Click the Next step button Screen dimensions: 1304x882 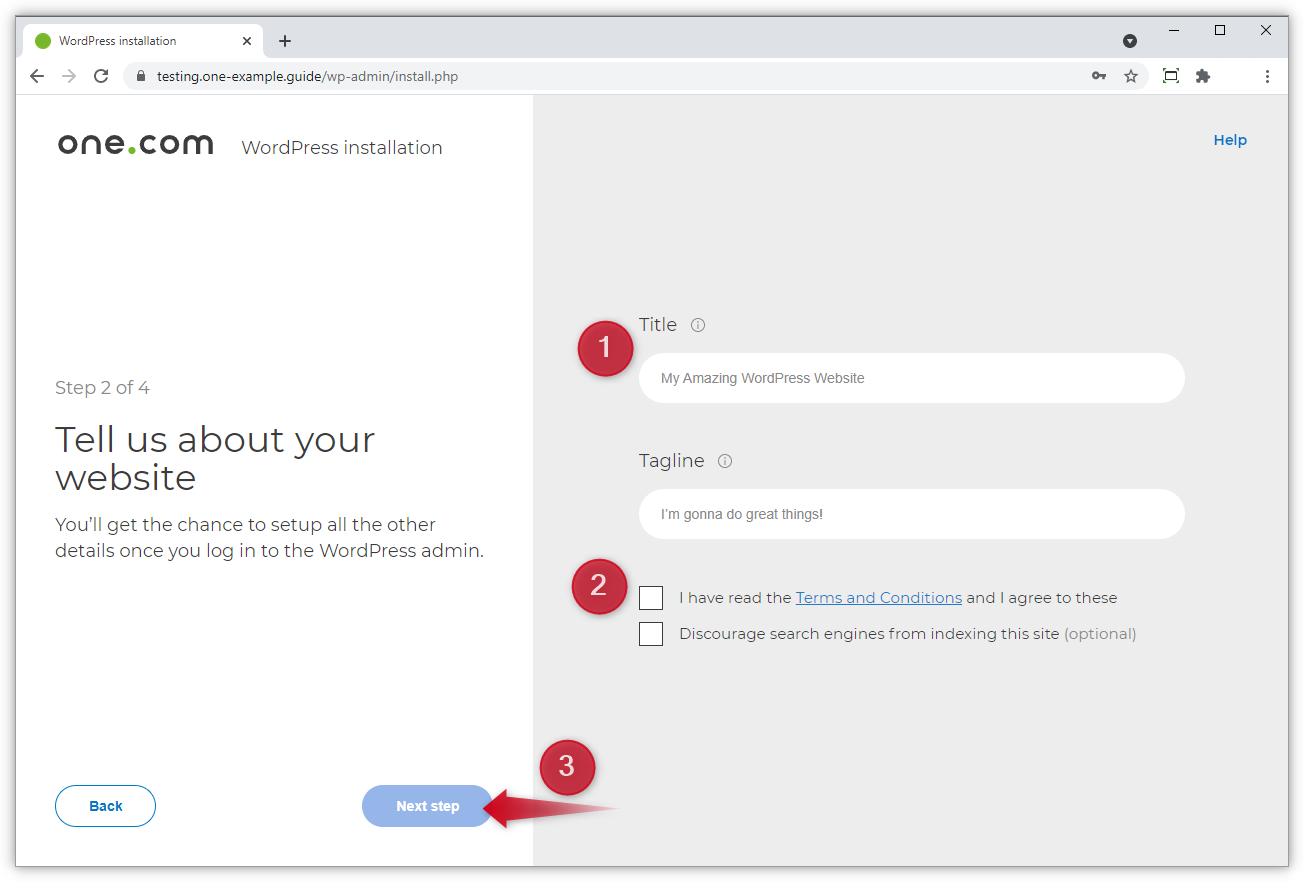click(x=427, y=806)
